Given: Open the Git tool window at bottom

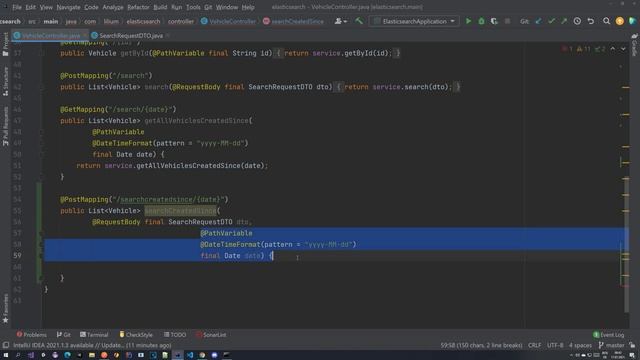Looking at the screenshot, I should (64, 335).
